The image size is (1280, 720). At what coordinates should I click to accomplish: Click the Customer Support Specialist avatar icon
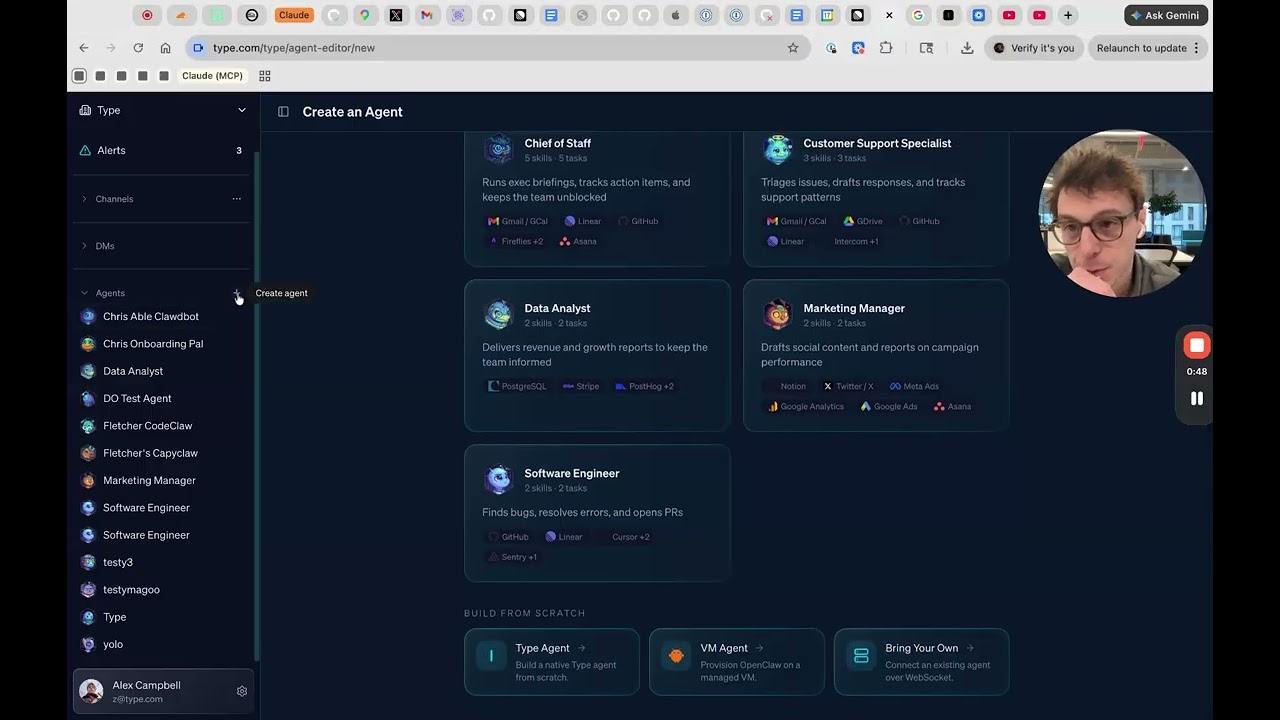(777, 149)
